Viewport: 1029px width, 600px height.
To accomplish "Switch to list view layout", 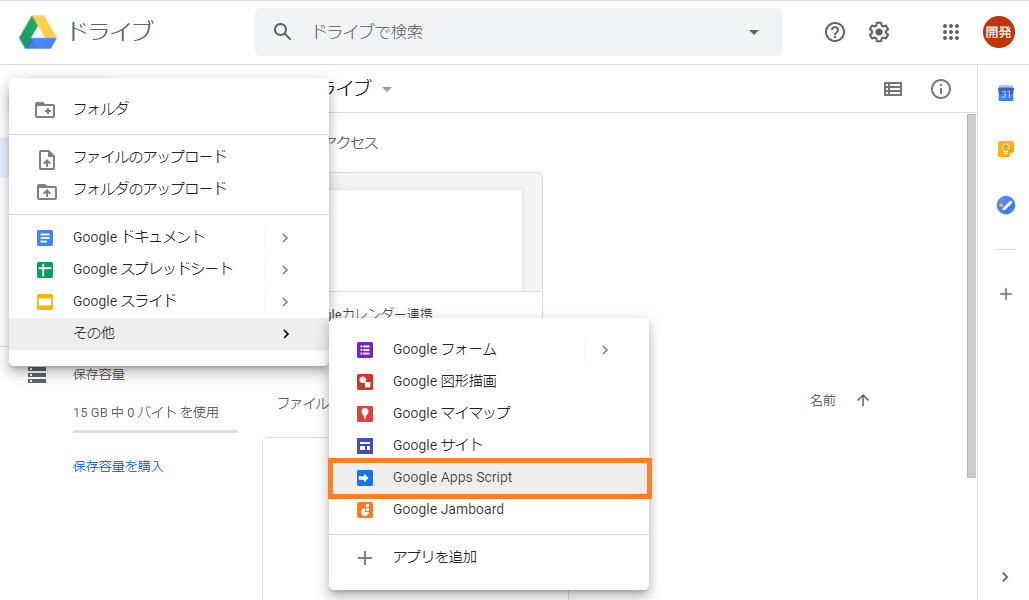I will pos(892,88).
